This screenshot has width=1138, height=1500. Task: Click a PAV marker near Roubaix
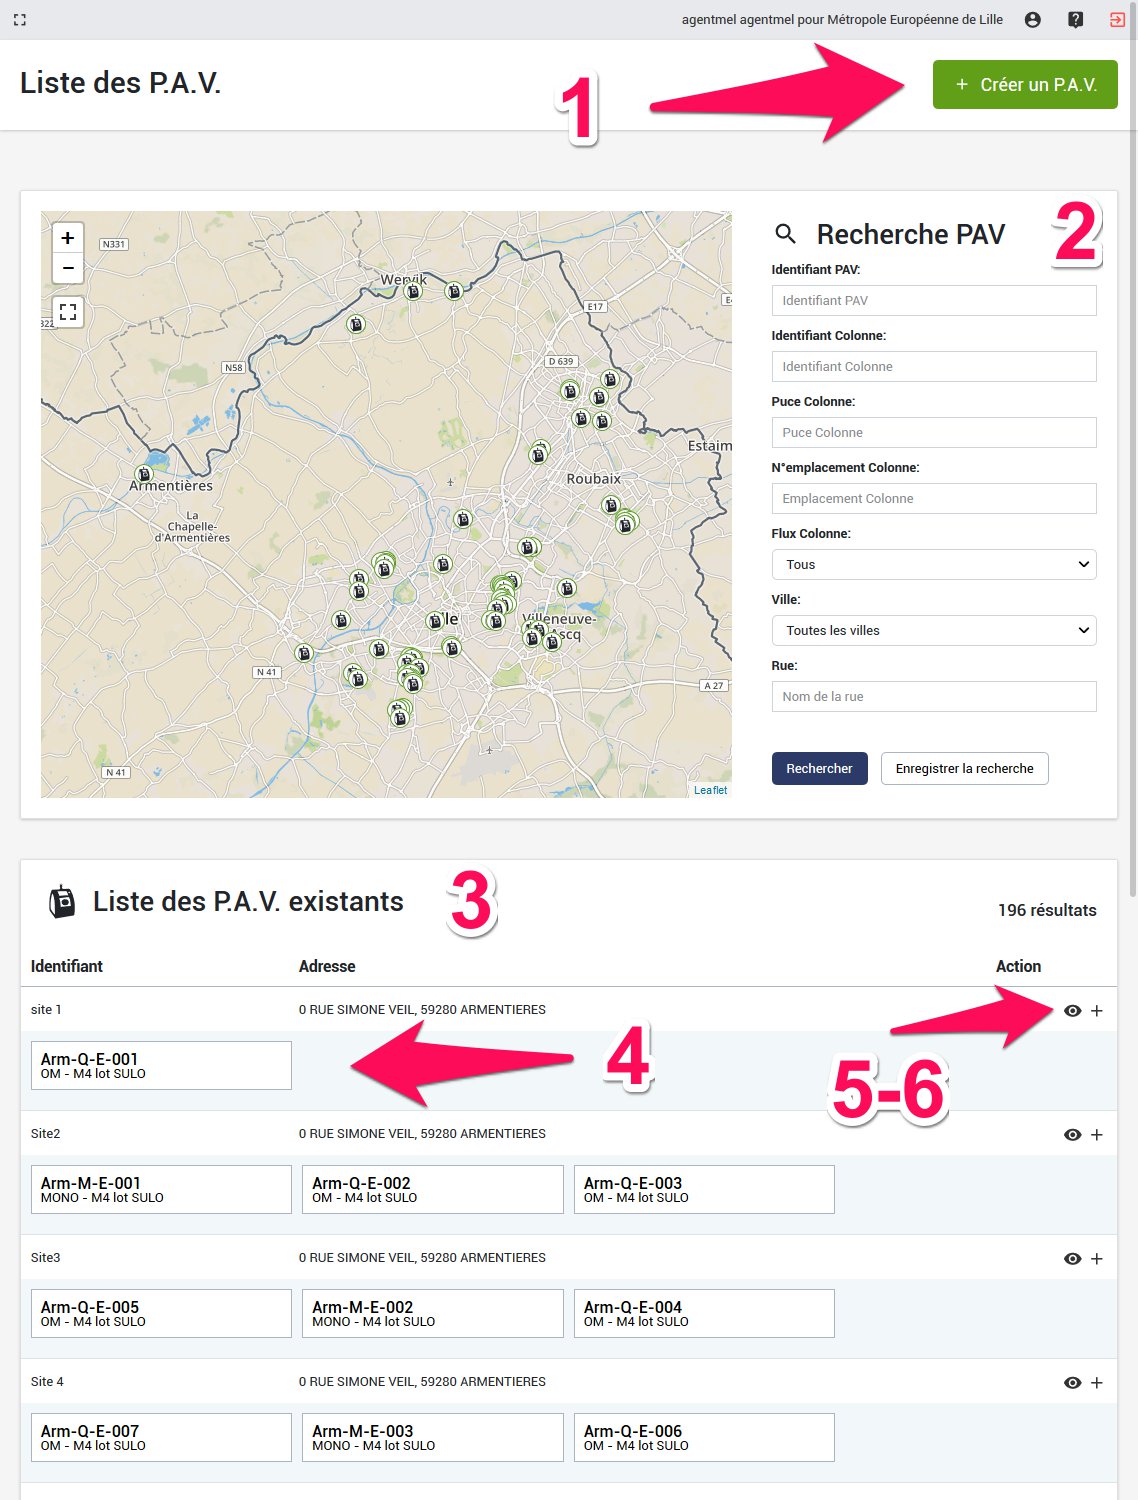coord(613,505)
